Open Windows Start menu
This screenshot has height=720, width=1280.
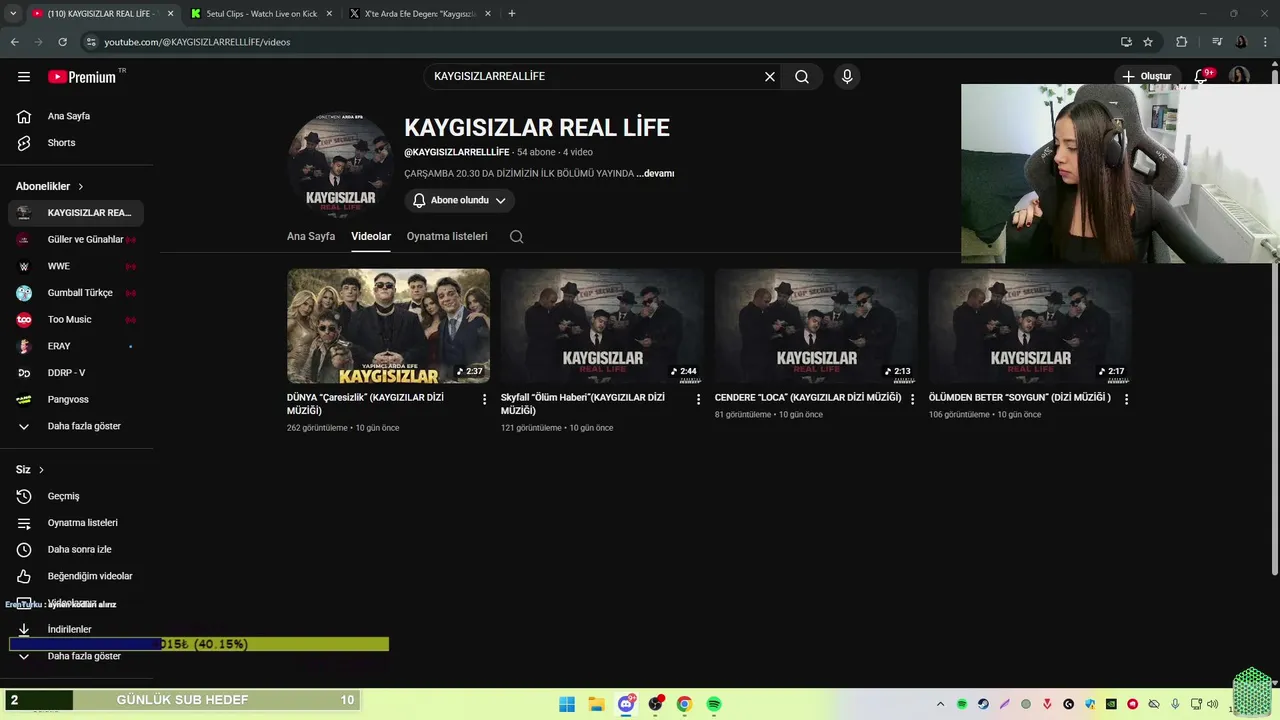pyautogui.click(x=567, y=704)
